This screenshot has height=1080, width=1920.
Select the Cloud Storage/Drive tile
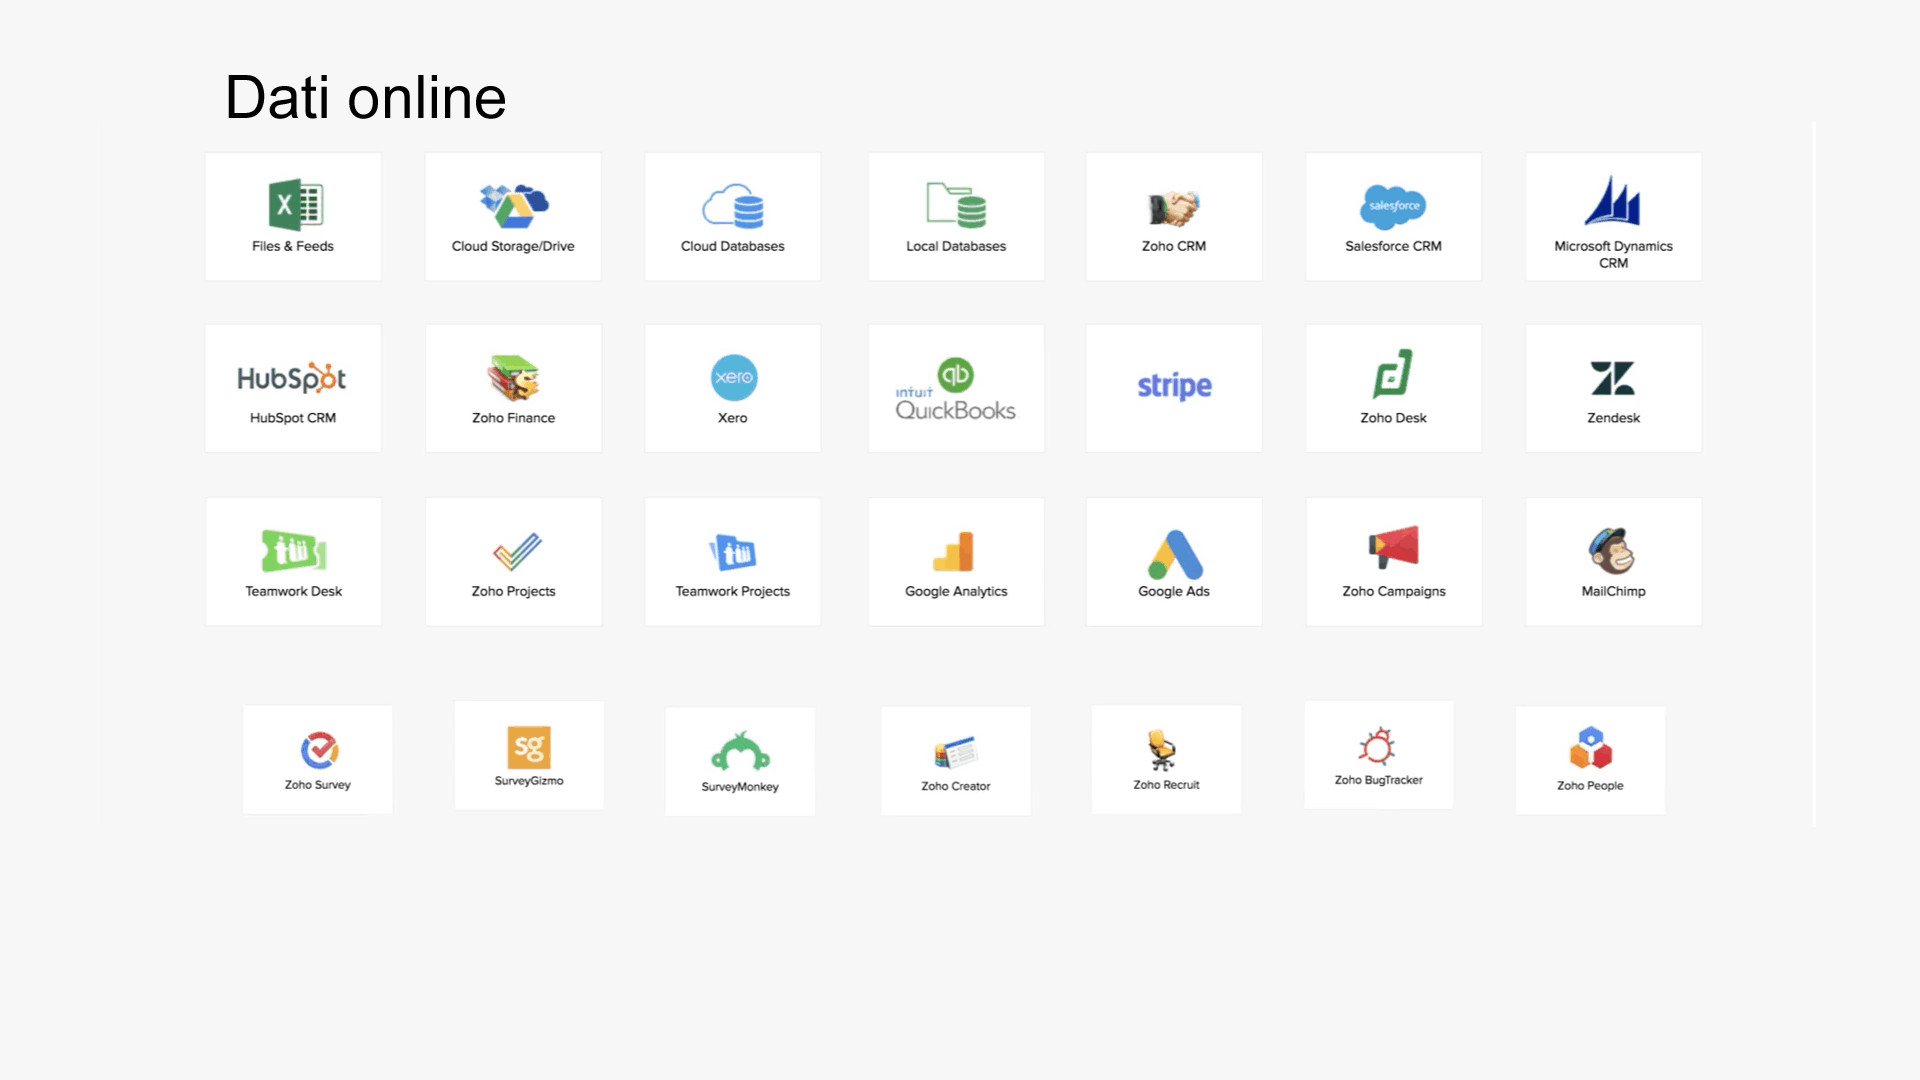point(513,217)
